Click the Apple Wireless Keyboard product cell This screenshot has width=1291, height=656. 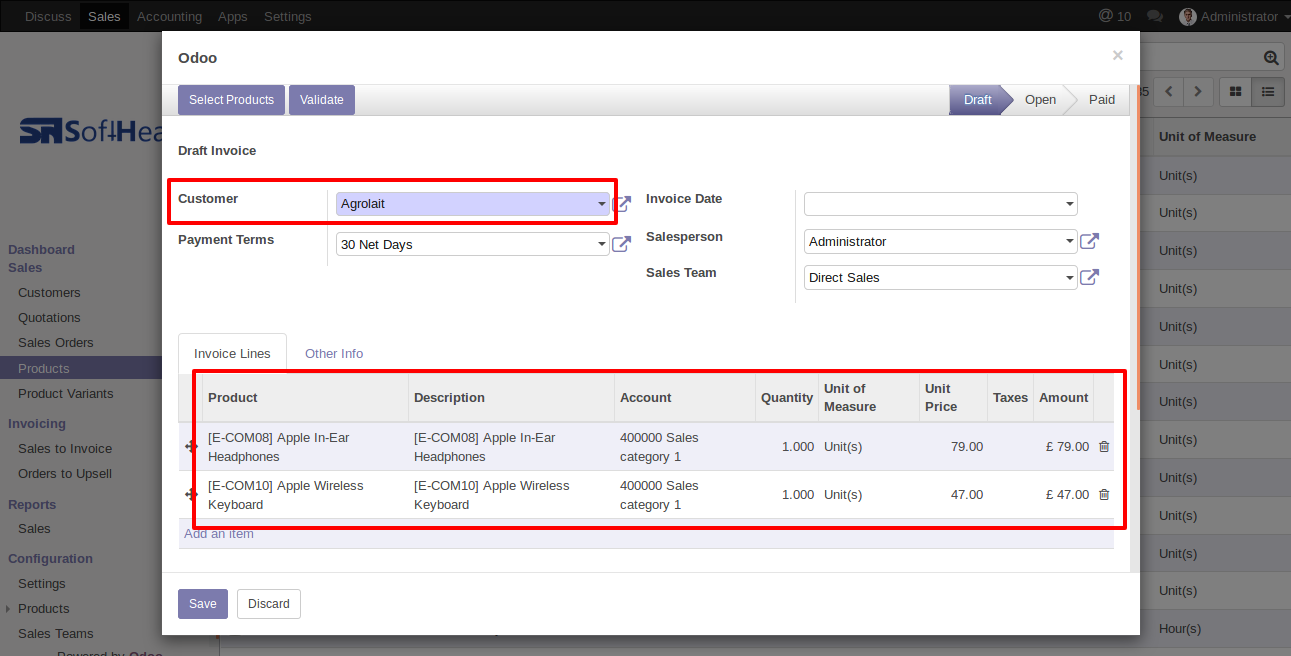pos(306,495)
